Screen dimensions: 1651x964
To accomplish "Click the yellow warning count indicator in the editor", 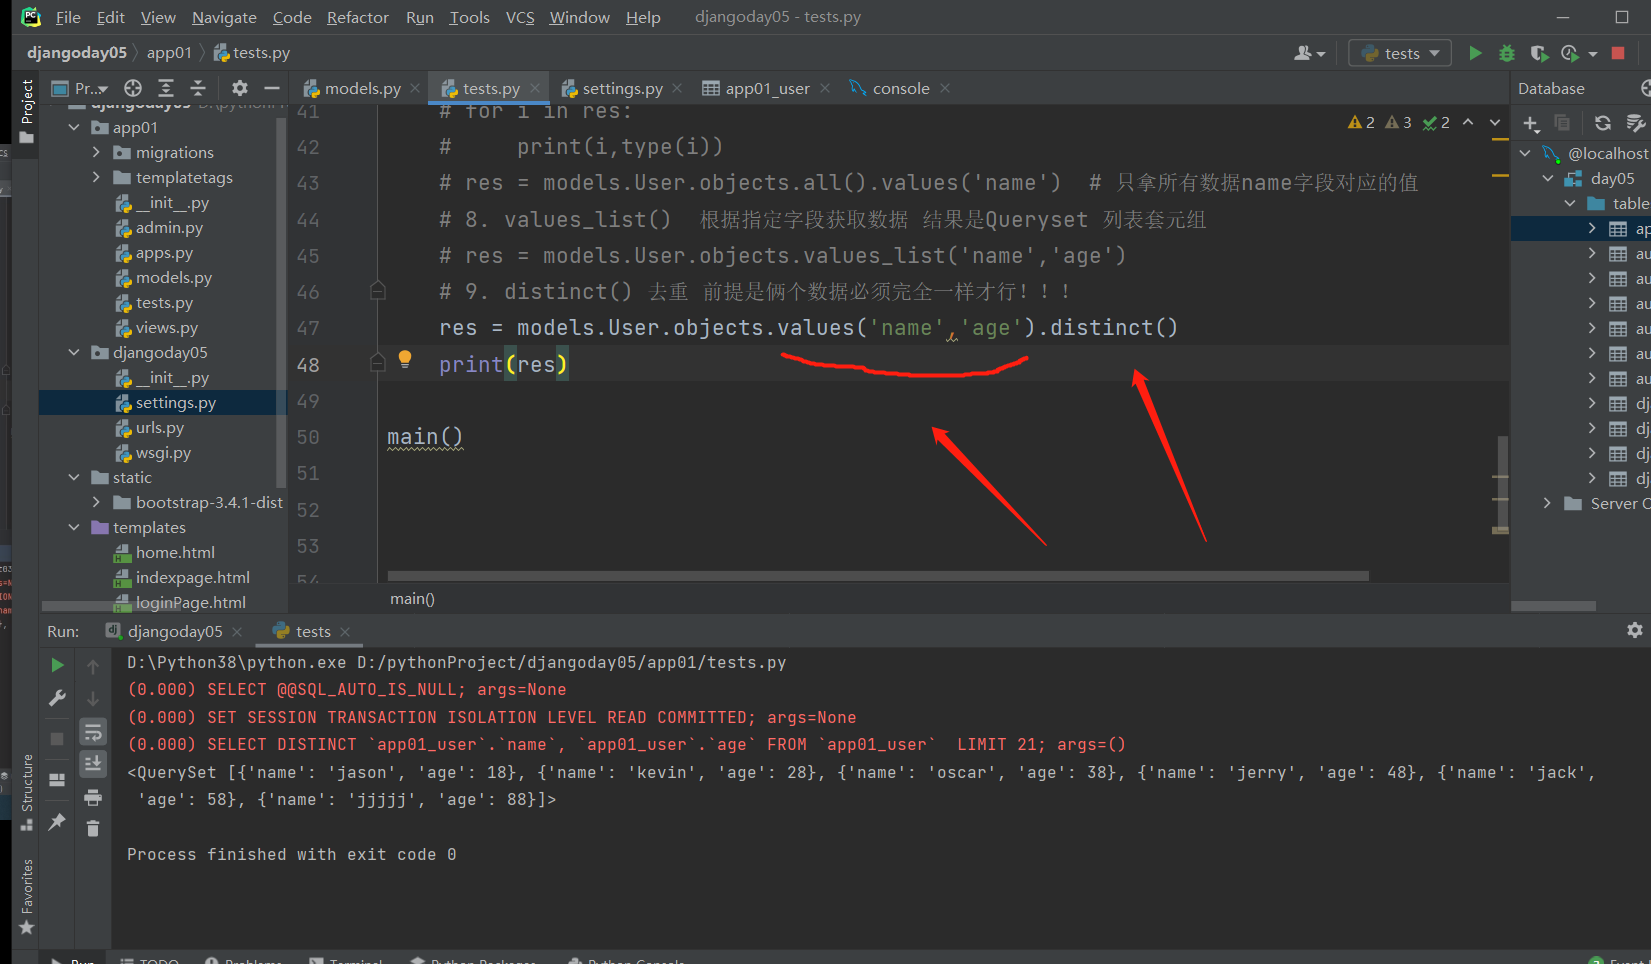I will pyautogui.click(x=1361, y=122).
